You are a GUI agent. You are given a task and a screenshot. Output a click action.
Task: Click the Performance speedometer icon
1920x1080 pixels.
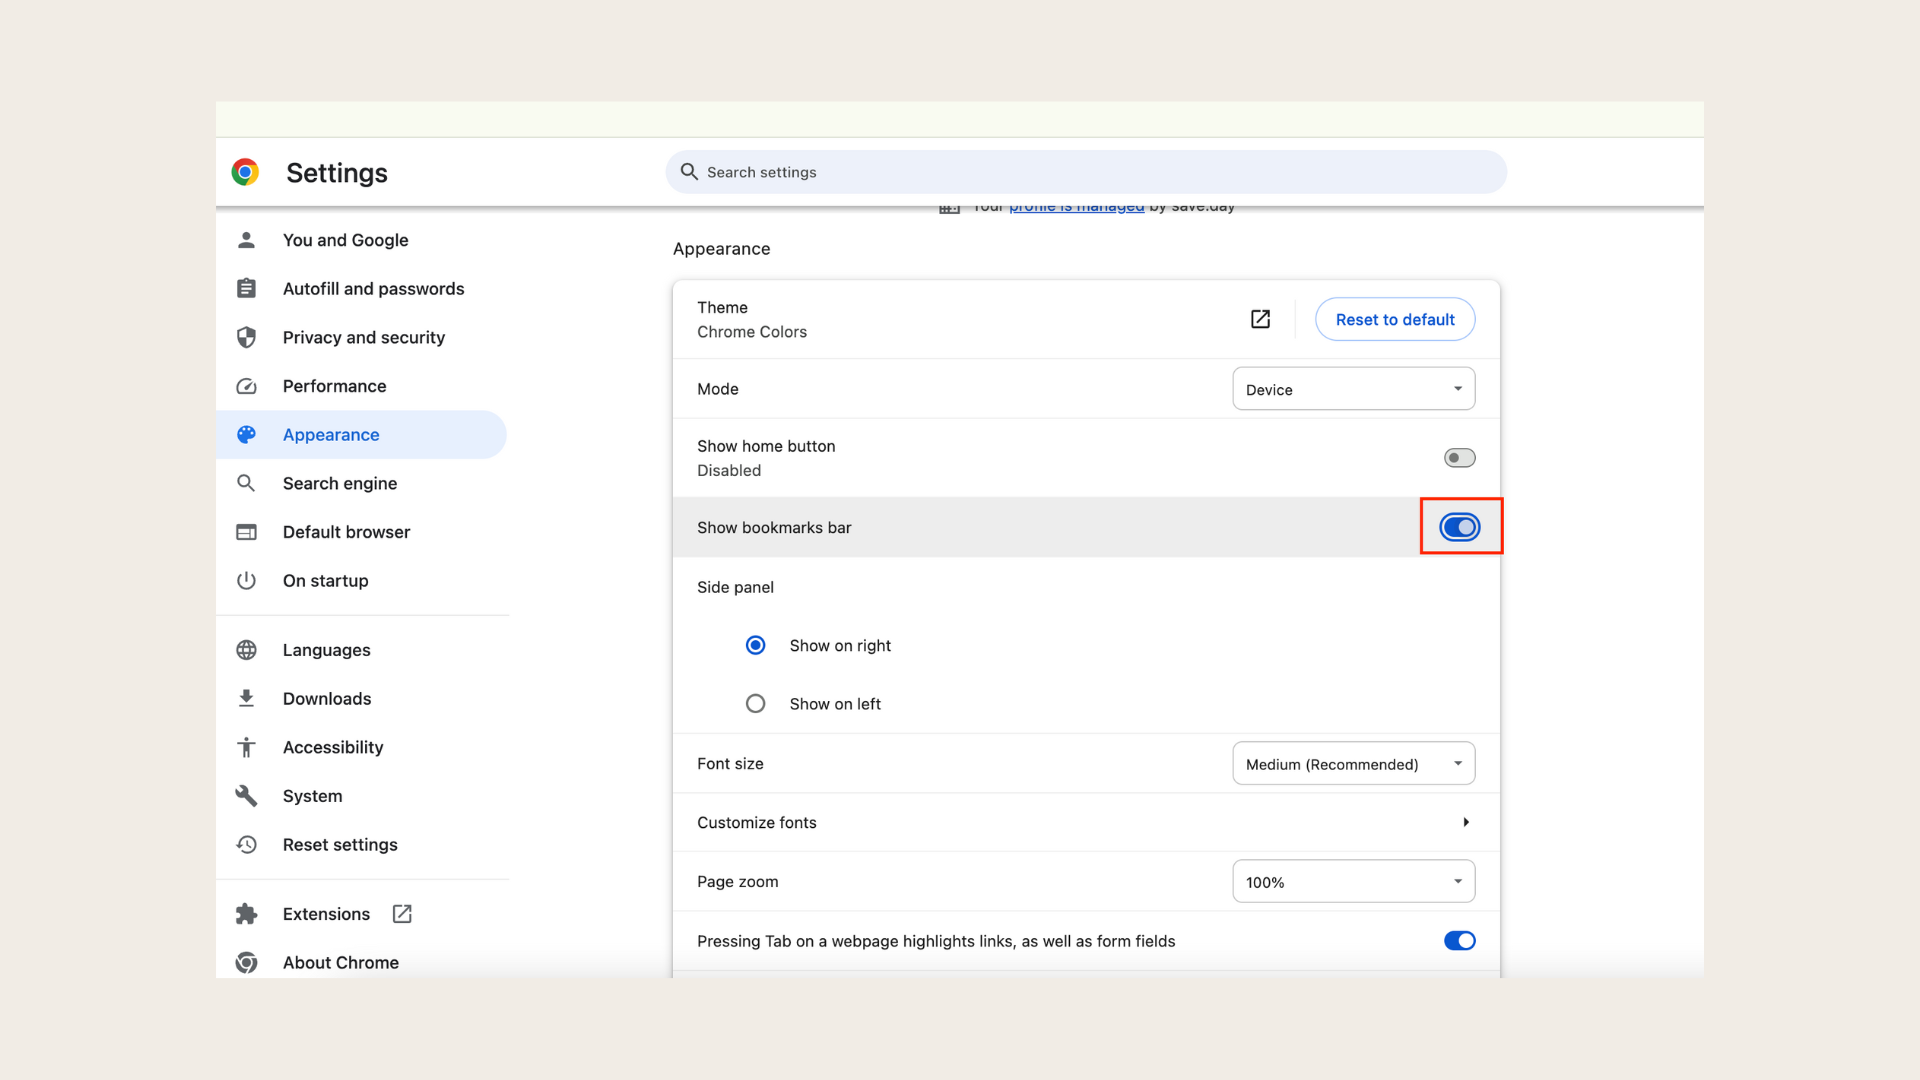[x=246, y=386]
